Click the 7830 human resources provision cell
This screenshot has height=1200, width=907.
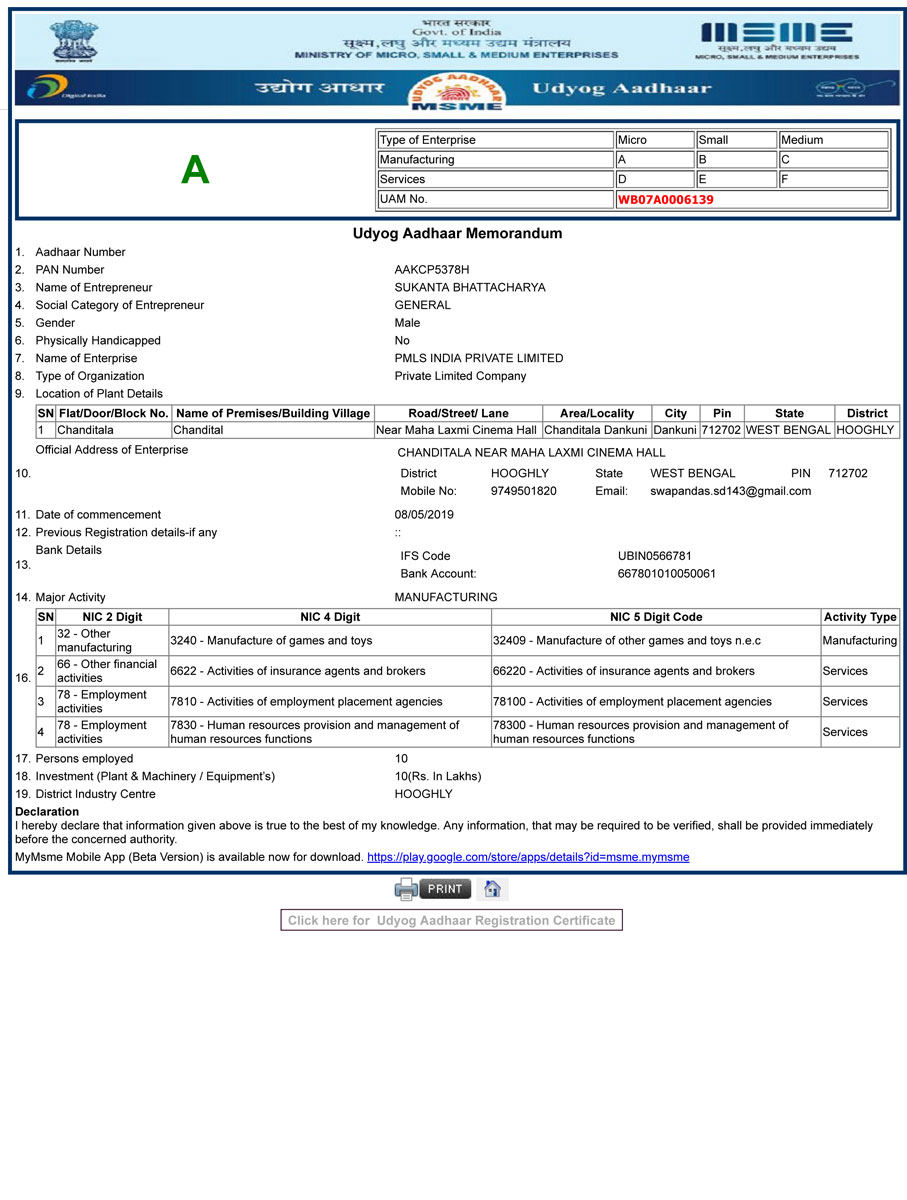click(x=330, y=732)
